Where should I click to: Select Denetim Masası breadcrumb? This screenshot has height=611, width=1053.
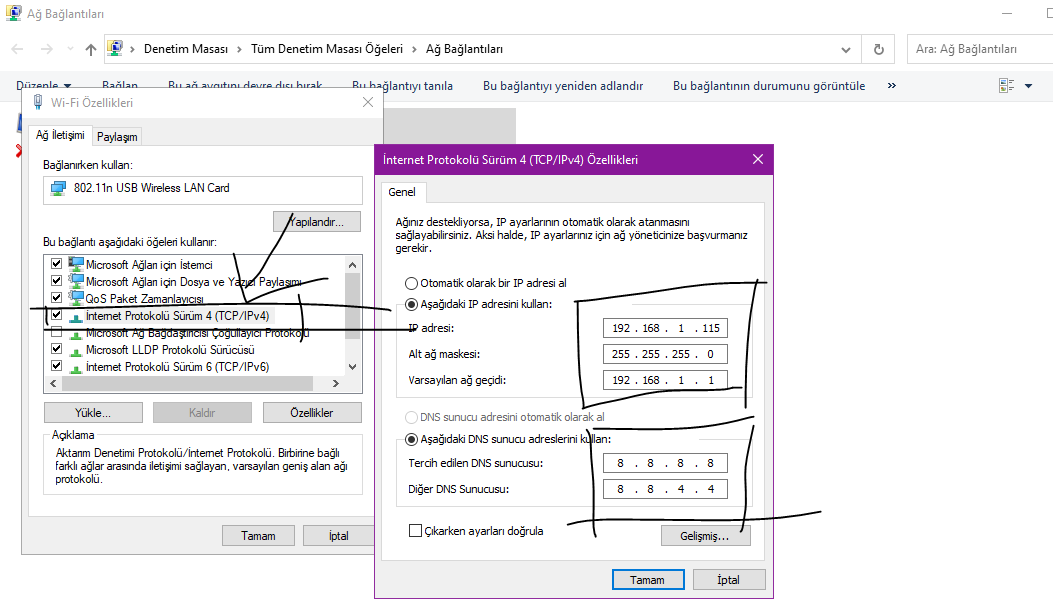click(185, 49)
